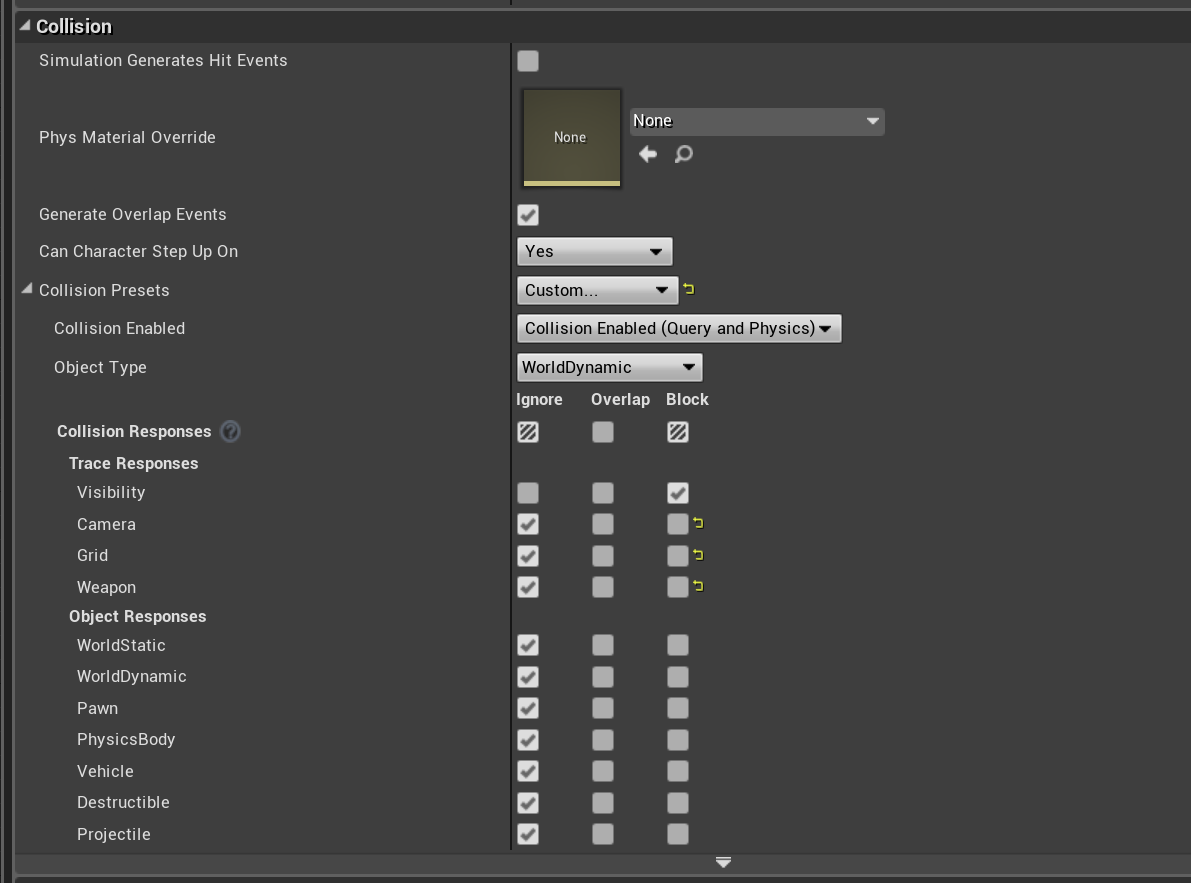Click reset arrow beside Weapon response

(x=698, y=586)
